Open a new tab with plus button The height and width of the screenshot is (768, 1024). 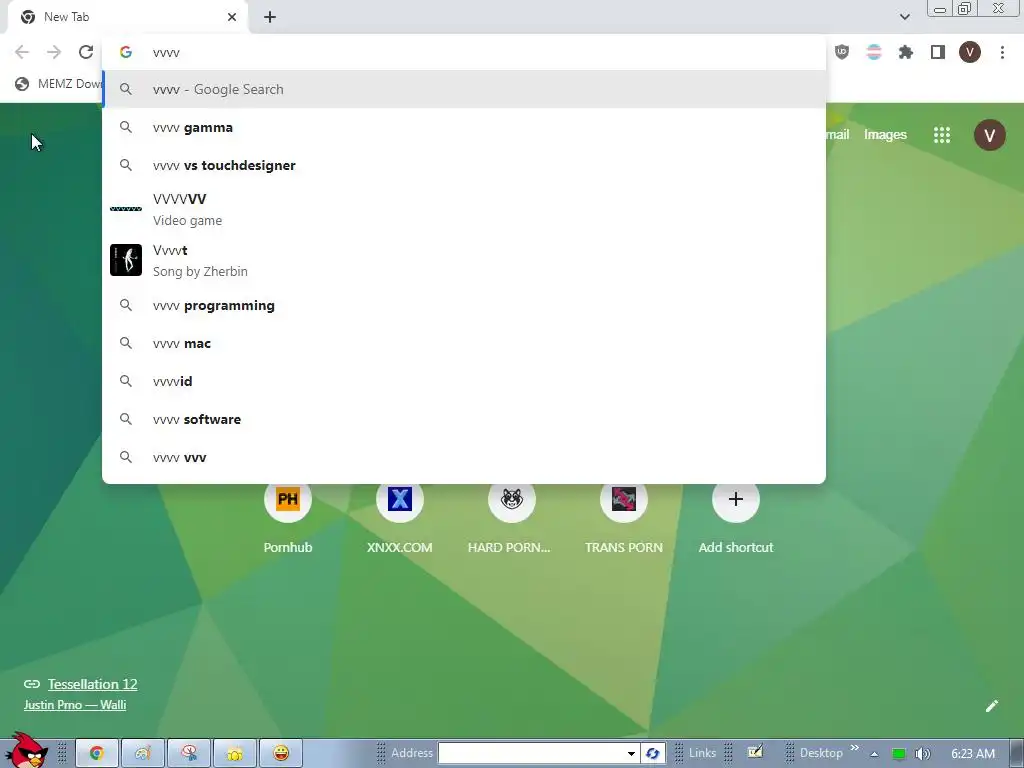[x=270, y=17]
